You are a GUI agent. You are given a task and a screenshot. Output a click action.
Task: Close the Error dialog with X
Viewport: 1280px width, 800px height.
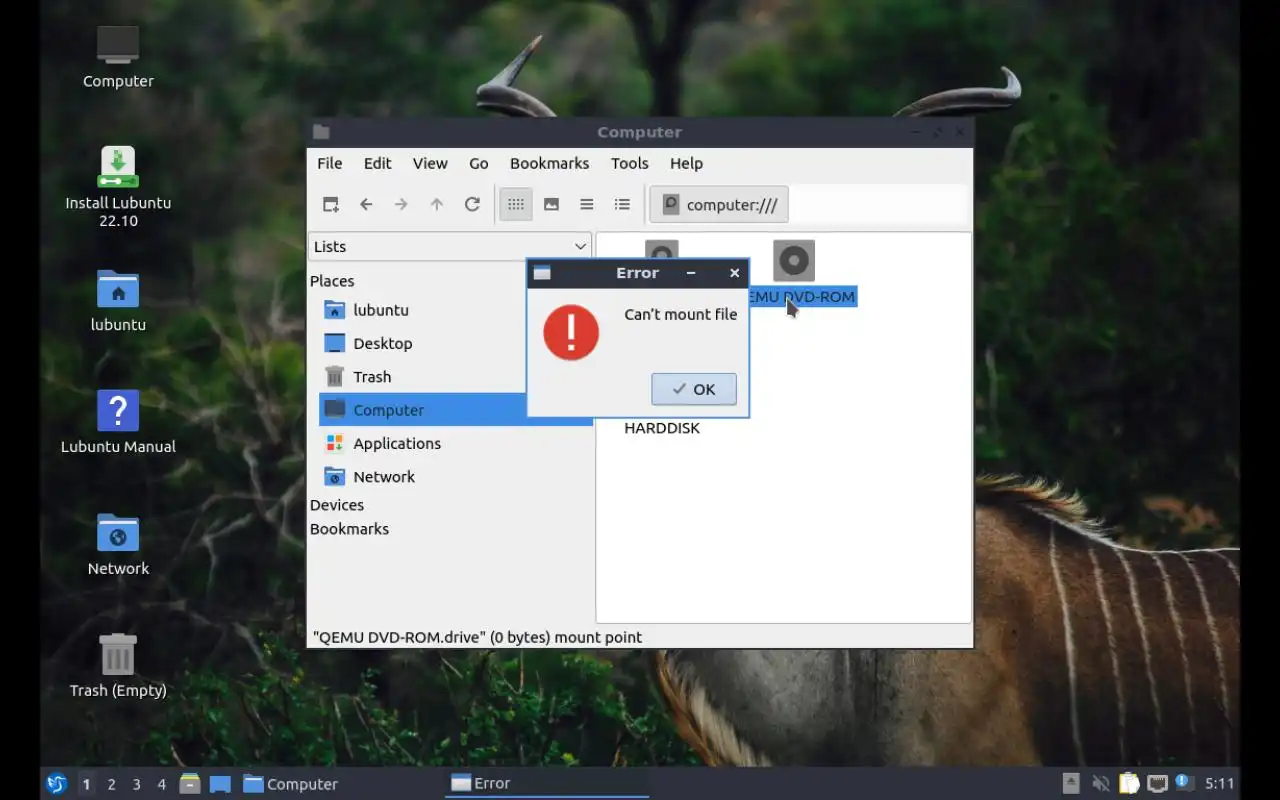click(735, 273)
